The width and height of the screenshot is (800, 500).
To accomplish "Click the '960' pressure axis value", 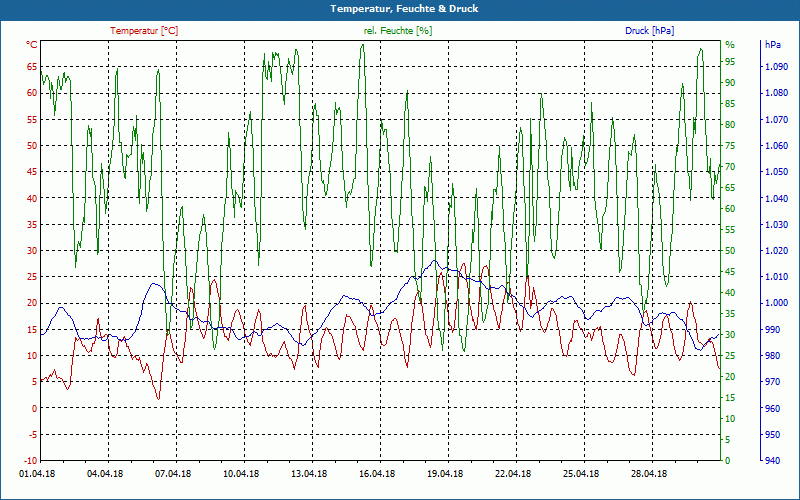I will pyautogui.click(x=773, y=408).
